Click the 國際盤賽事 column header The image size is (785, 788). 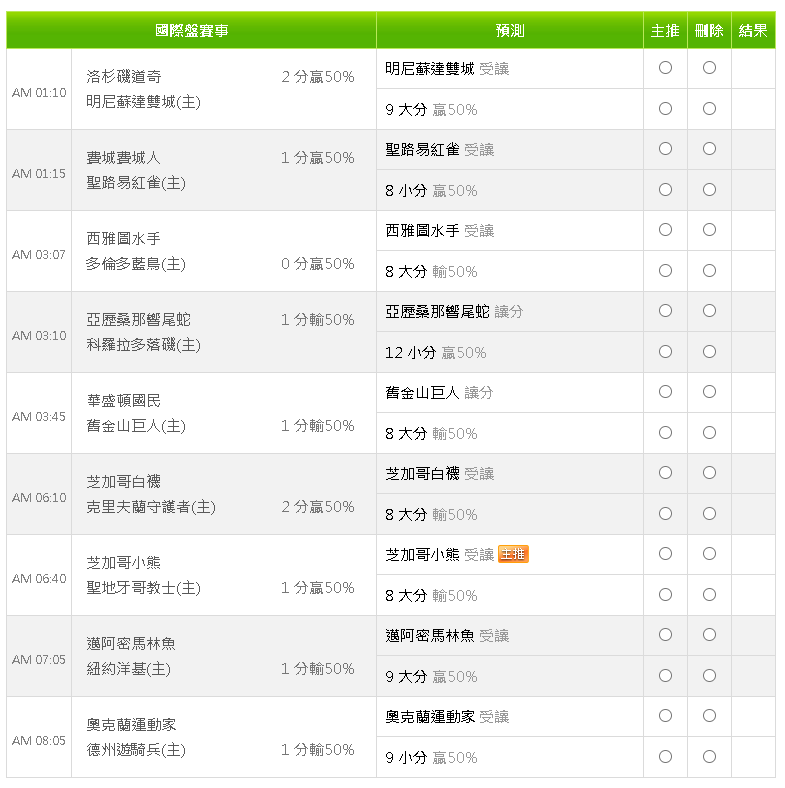tap(191, 30)
